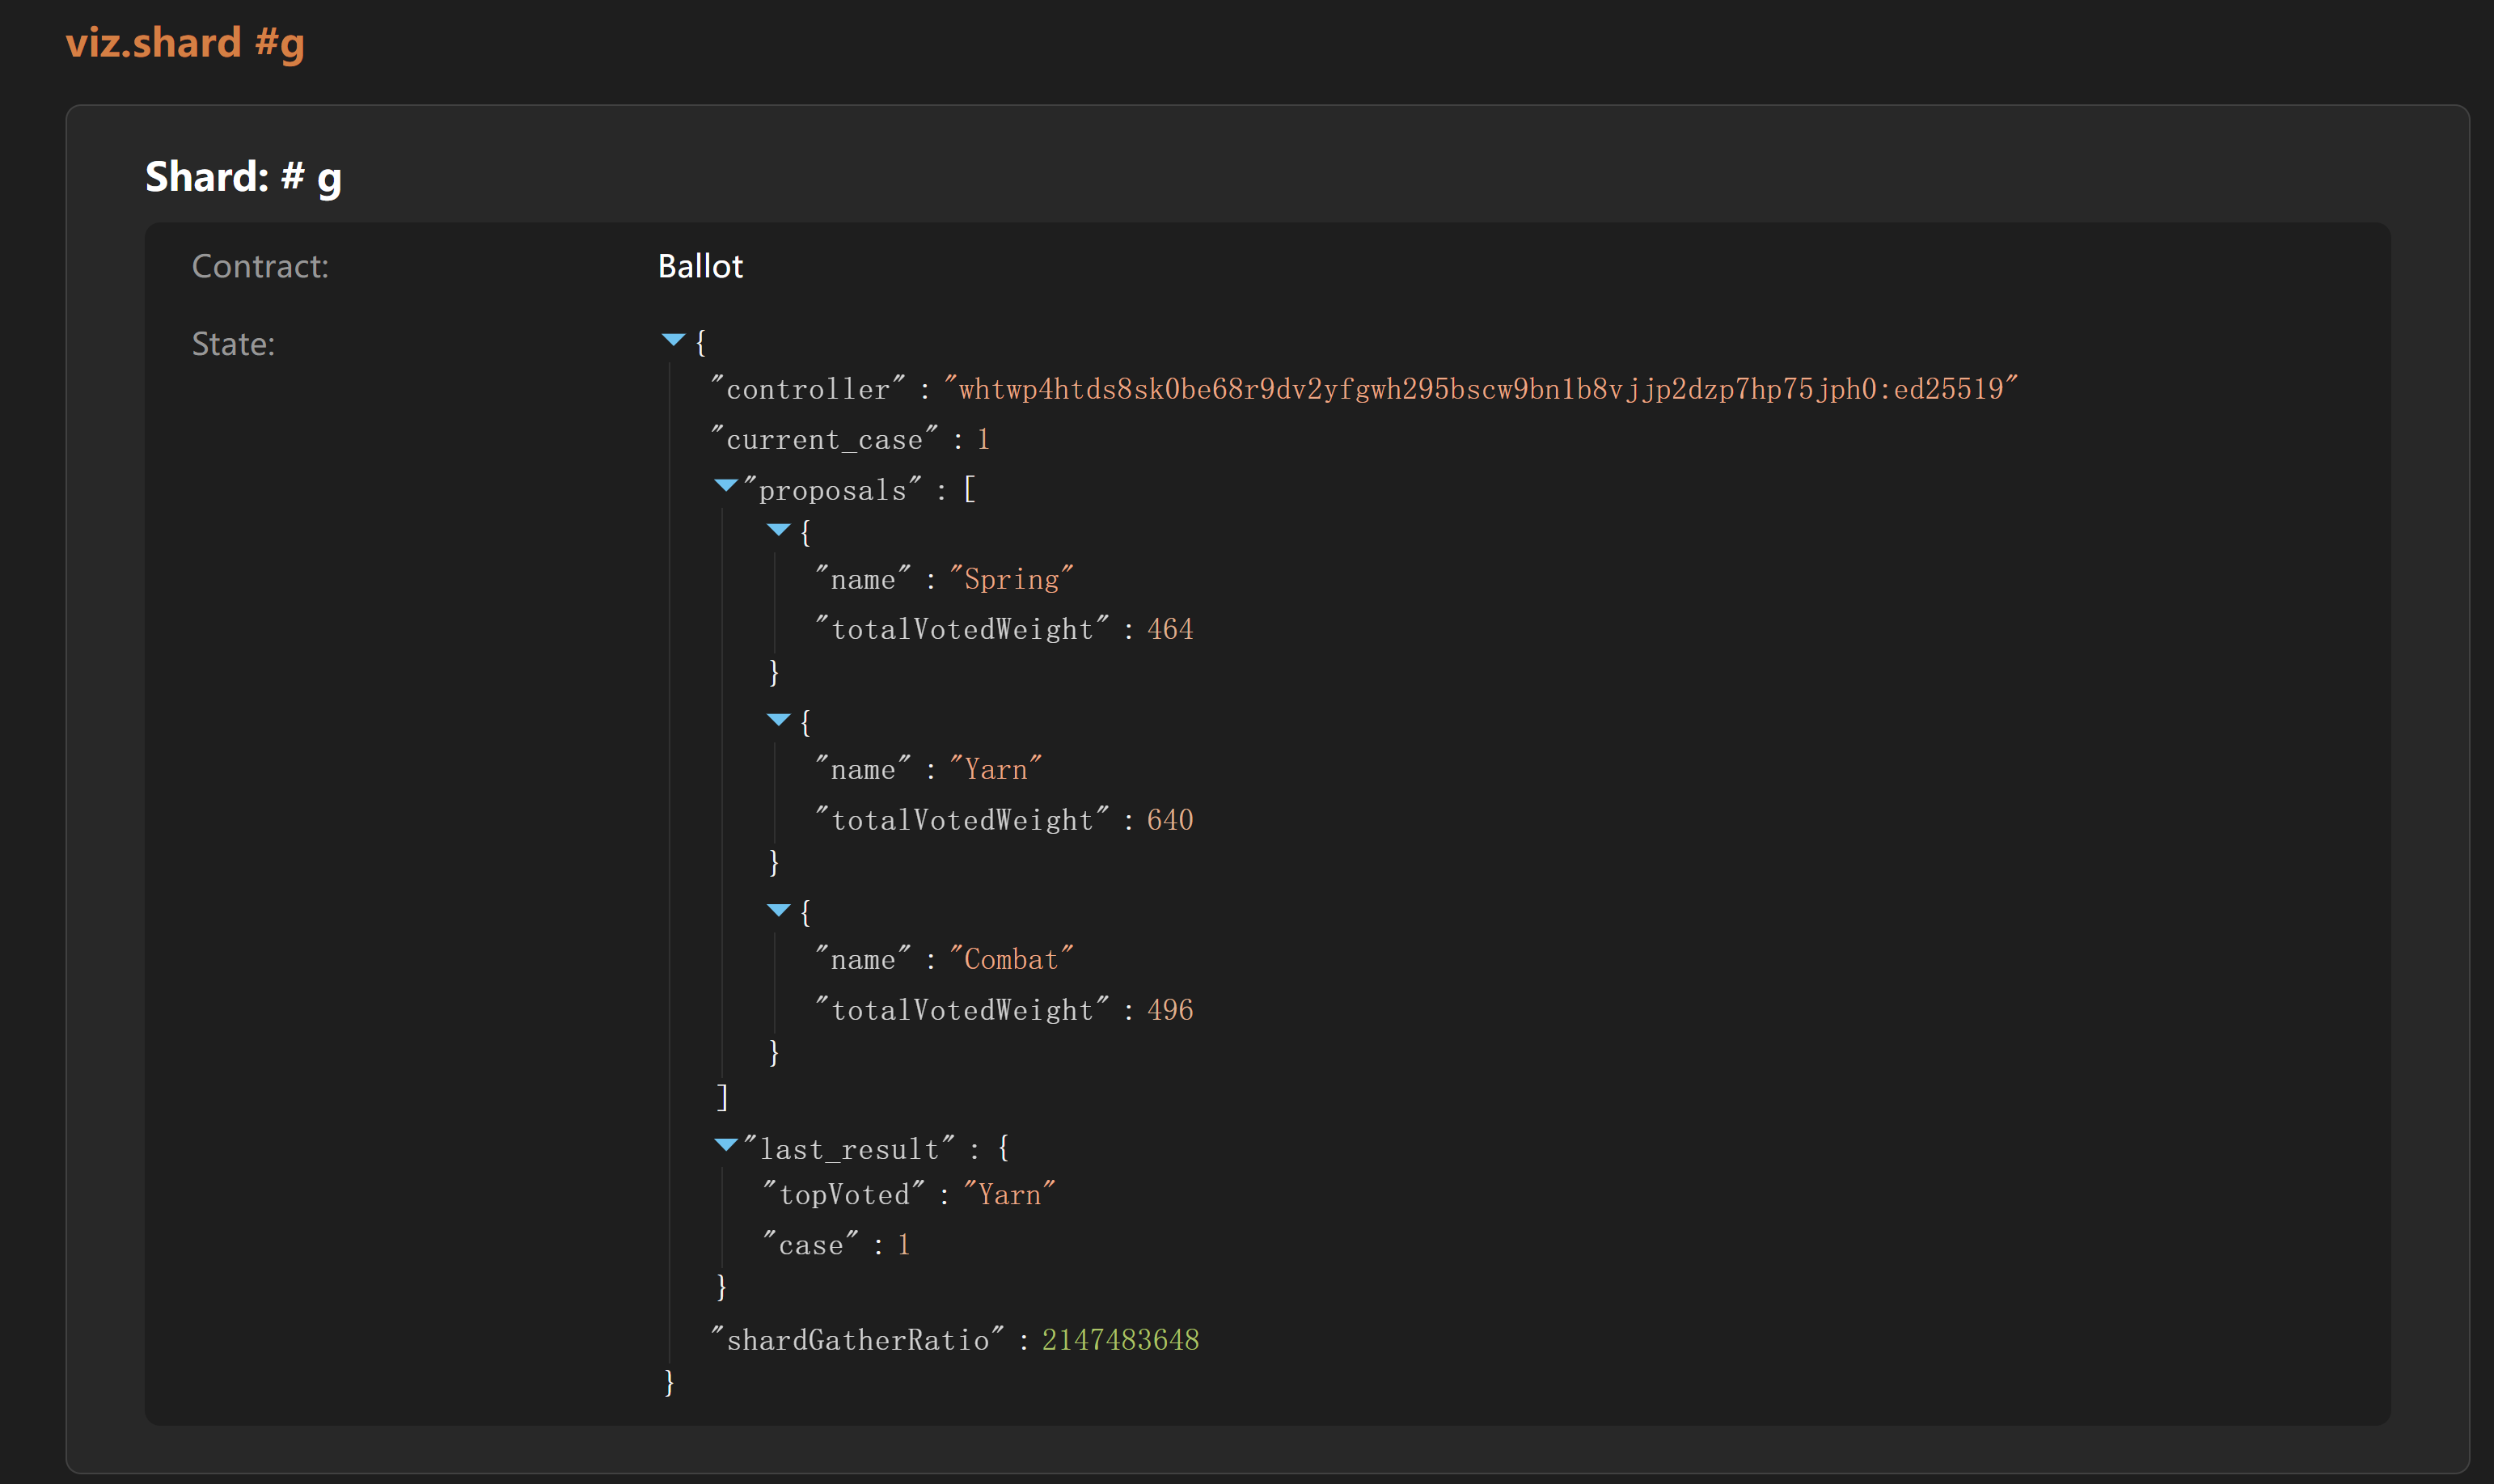This screenshot has height=1484, width=2494.
Task: Click the Shard: # g heading
Action: point(243,178)
